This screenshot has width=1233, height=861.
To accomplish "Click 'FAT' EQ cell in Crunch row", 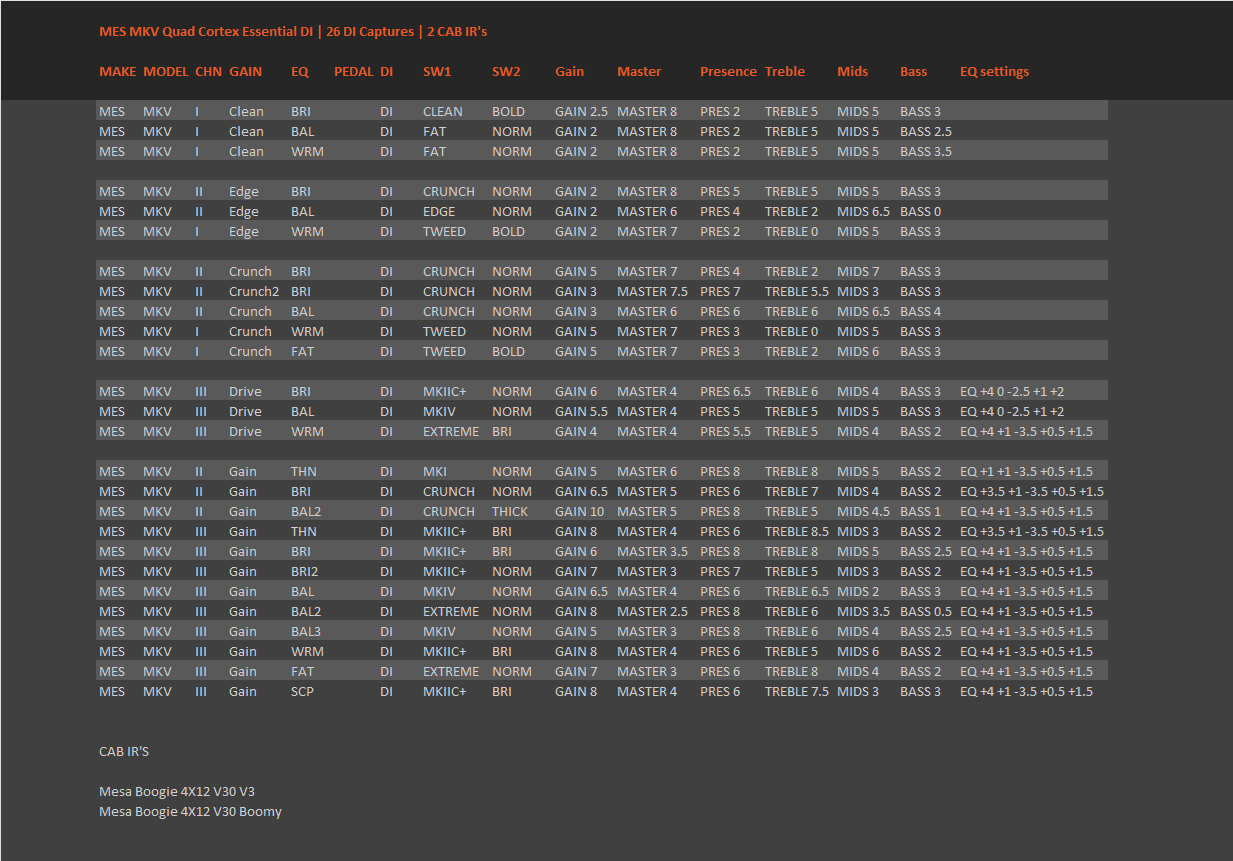I will pyautogui.click(x=302, y=352).
